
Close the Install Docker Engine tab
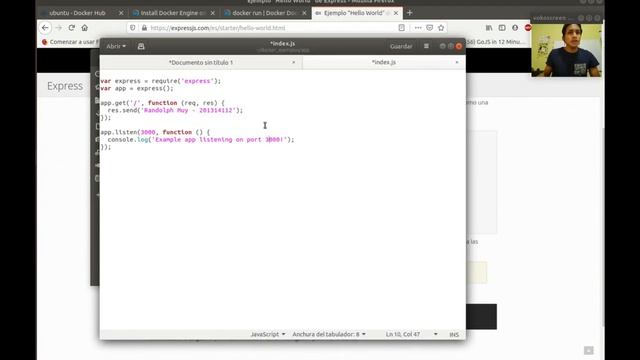pyautogui.click(x=213, y=13)
